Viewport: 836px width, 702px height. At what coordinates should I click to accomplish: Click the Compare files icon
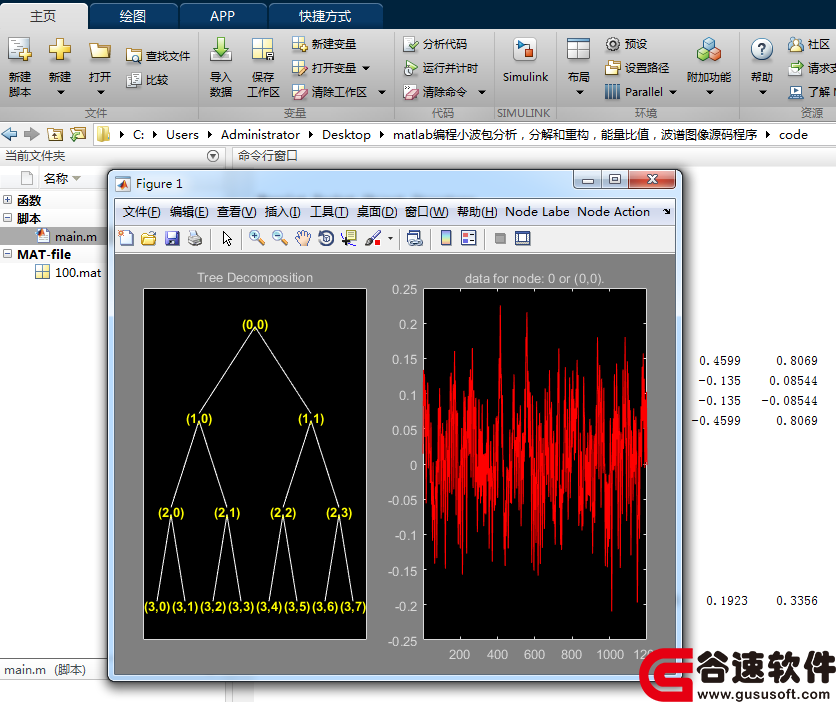coord(133,80)
